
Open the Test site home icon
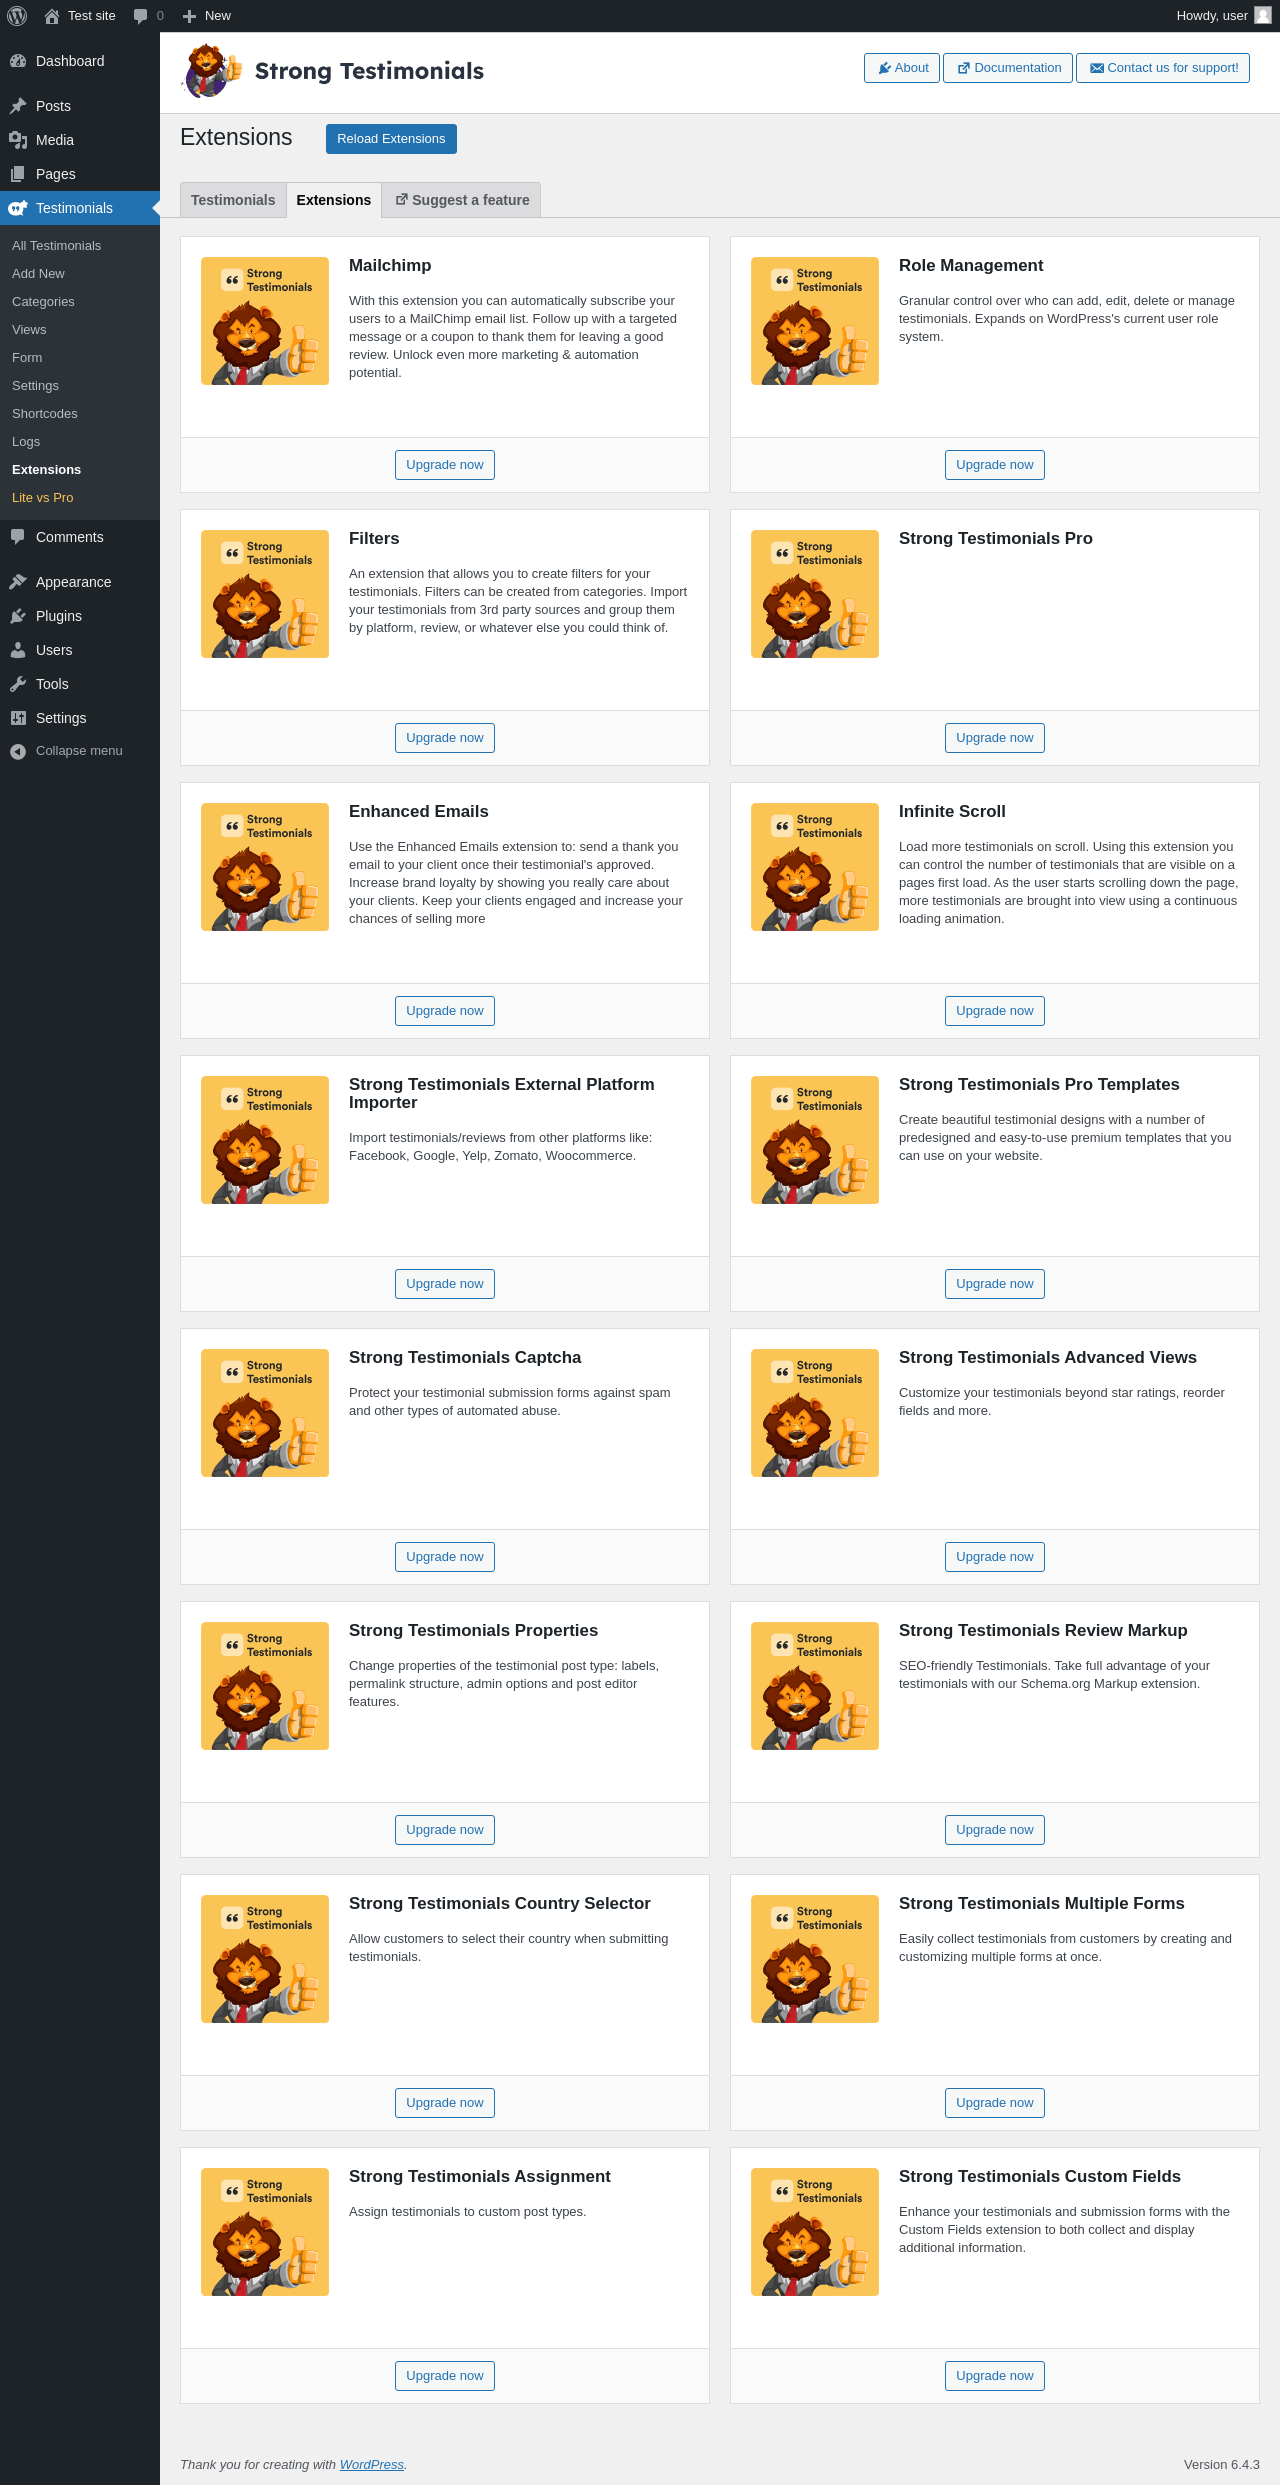coord(52,16)
